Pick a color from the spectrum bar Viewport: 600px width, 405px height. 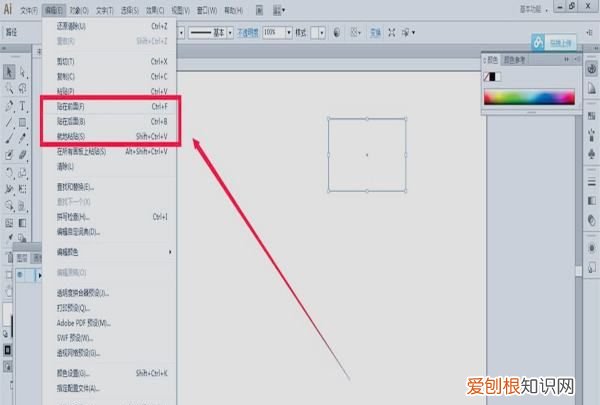[x=528, y=98]
